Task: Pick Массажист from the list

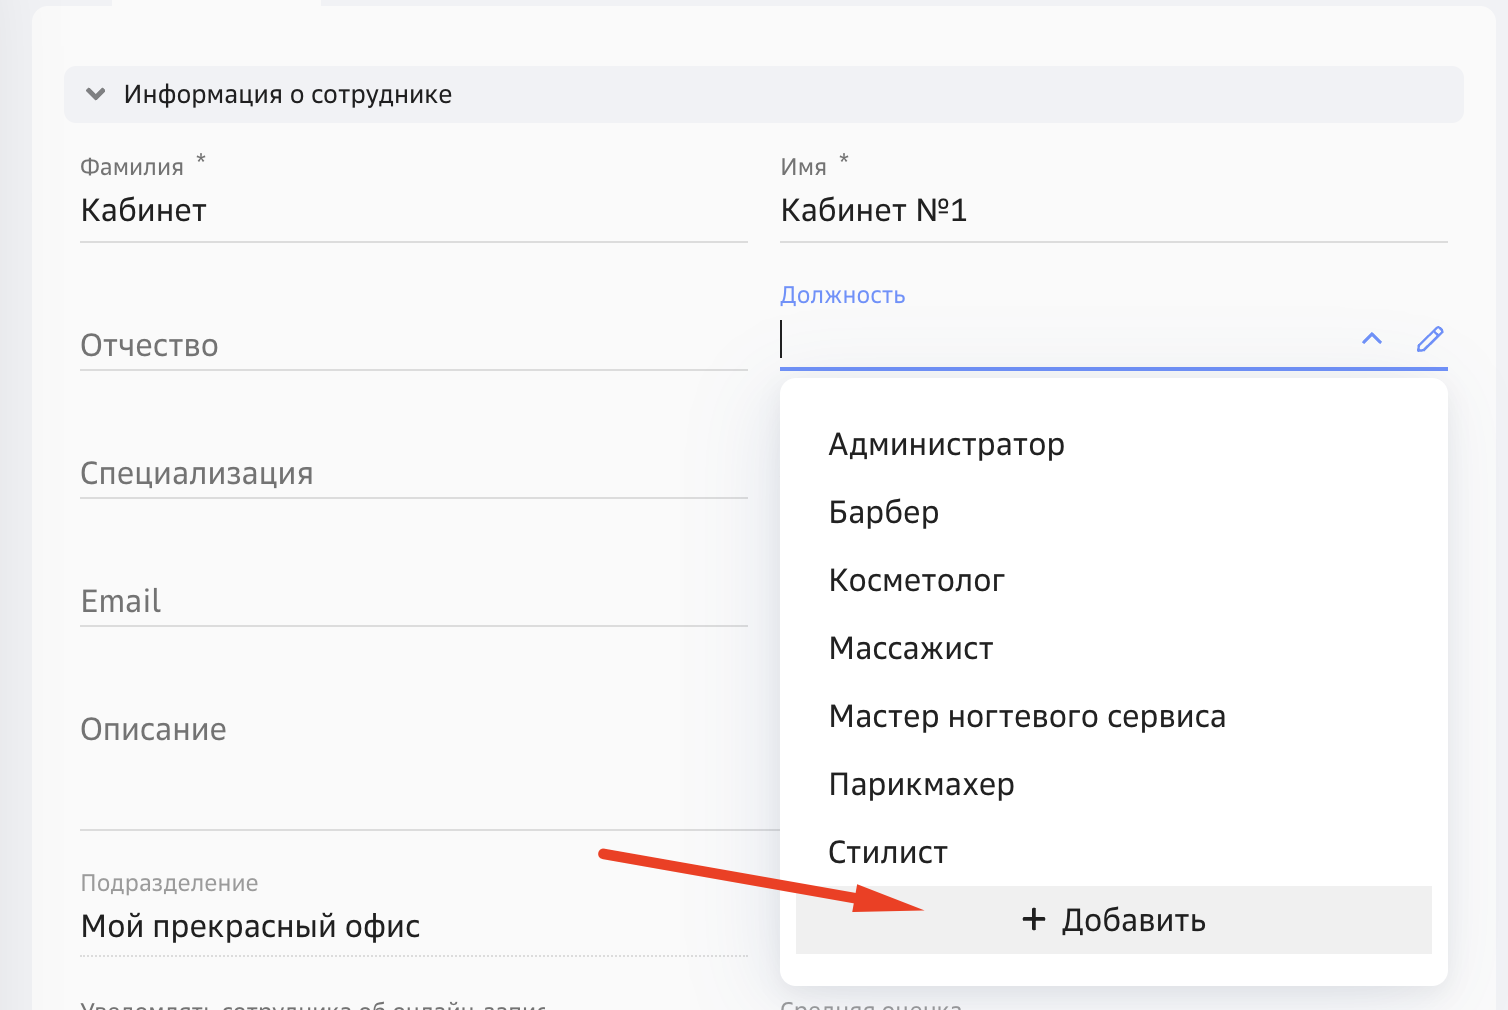Action: [x=910, y=648]
